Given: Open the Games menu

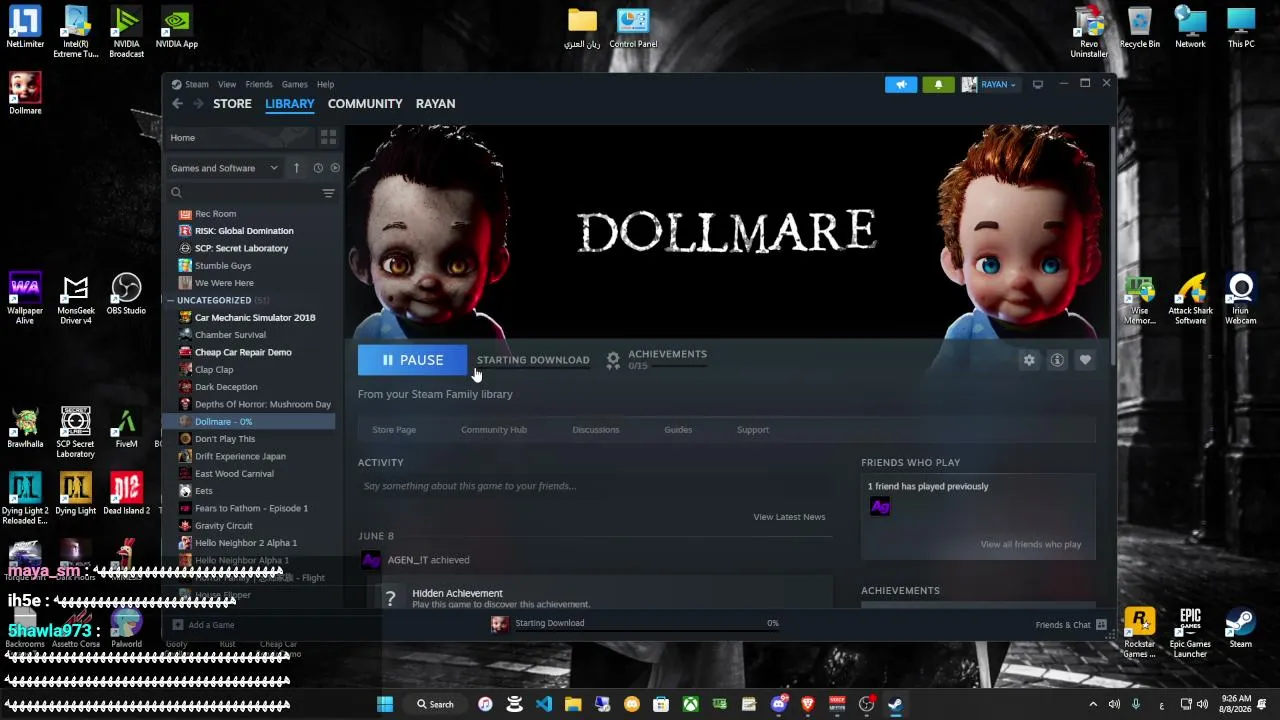Looking at the screenshot, I should pyautogui.click(x=294, y=85).
